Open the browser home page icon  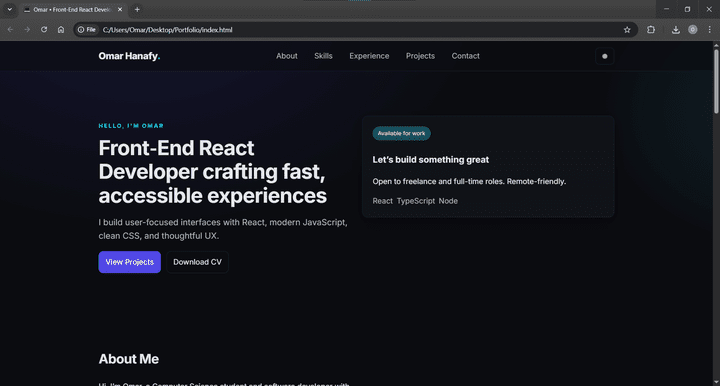click(61, 29)
